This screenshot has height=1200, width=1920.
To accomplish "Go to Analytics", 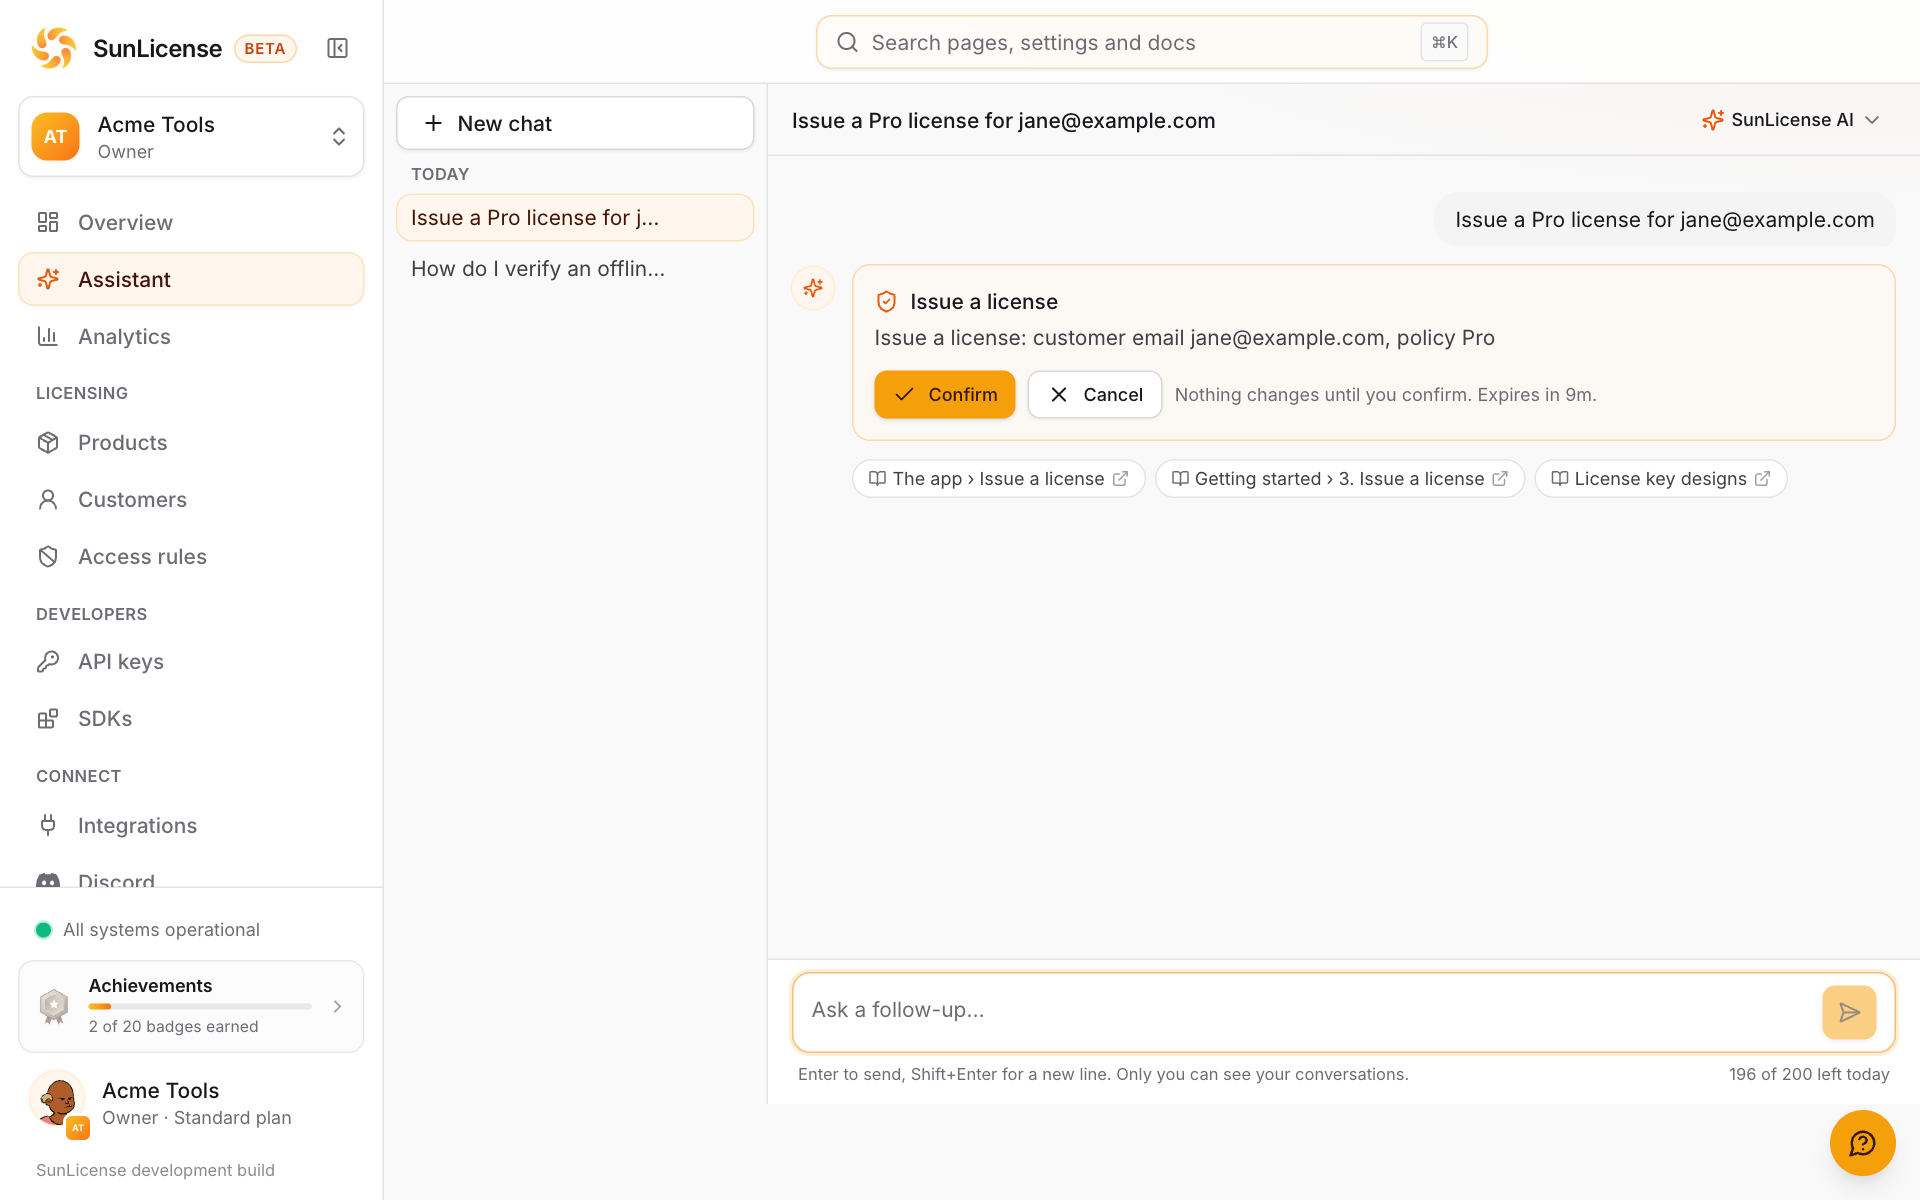I will (191, 336).
